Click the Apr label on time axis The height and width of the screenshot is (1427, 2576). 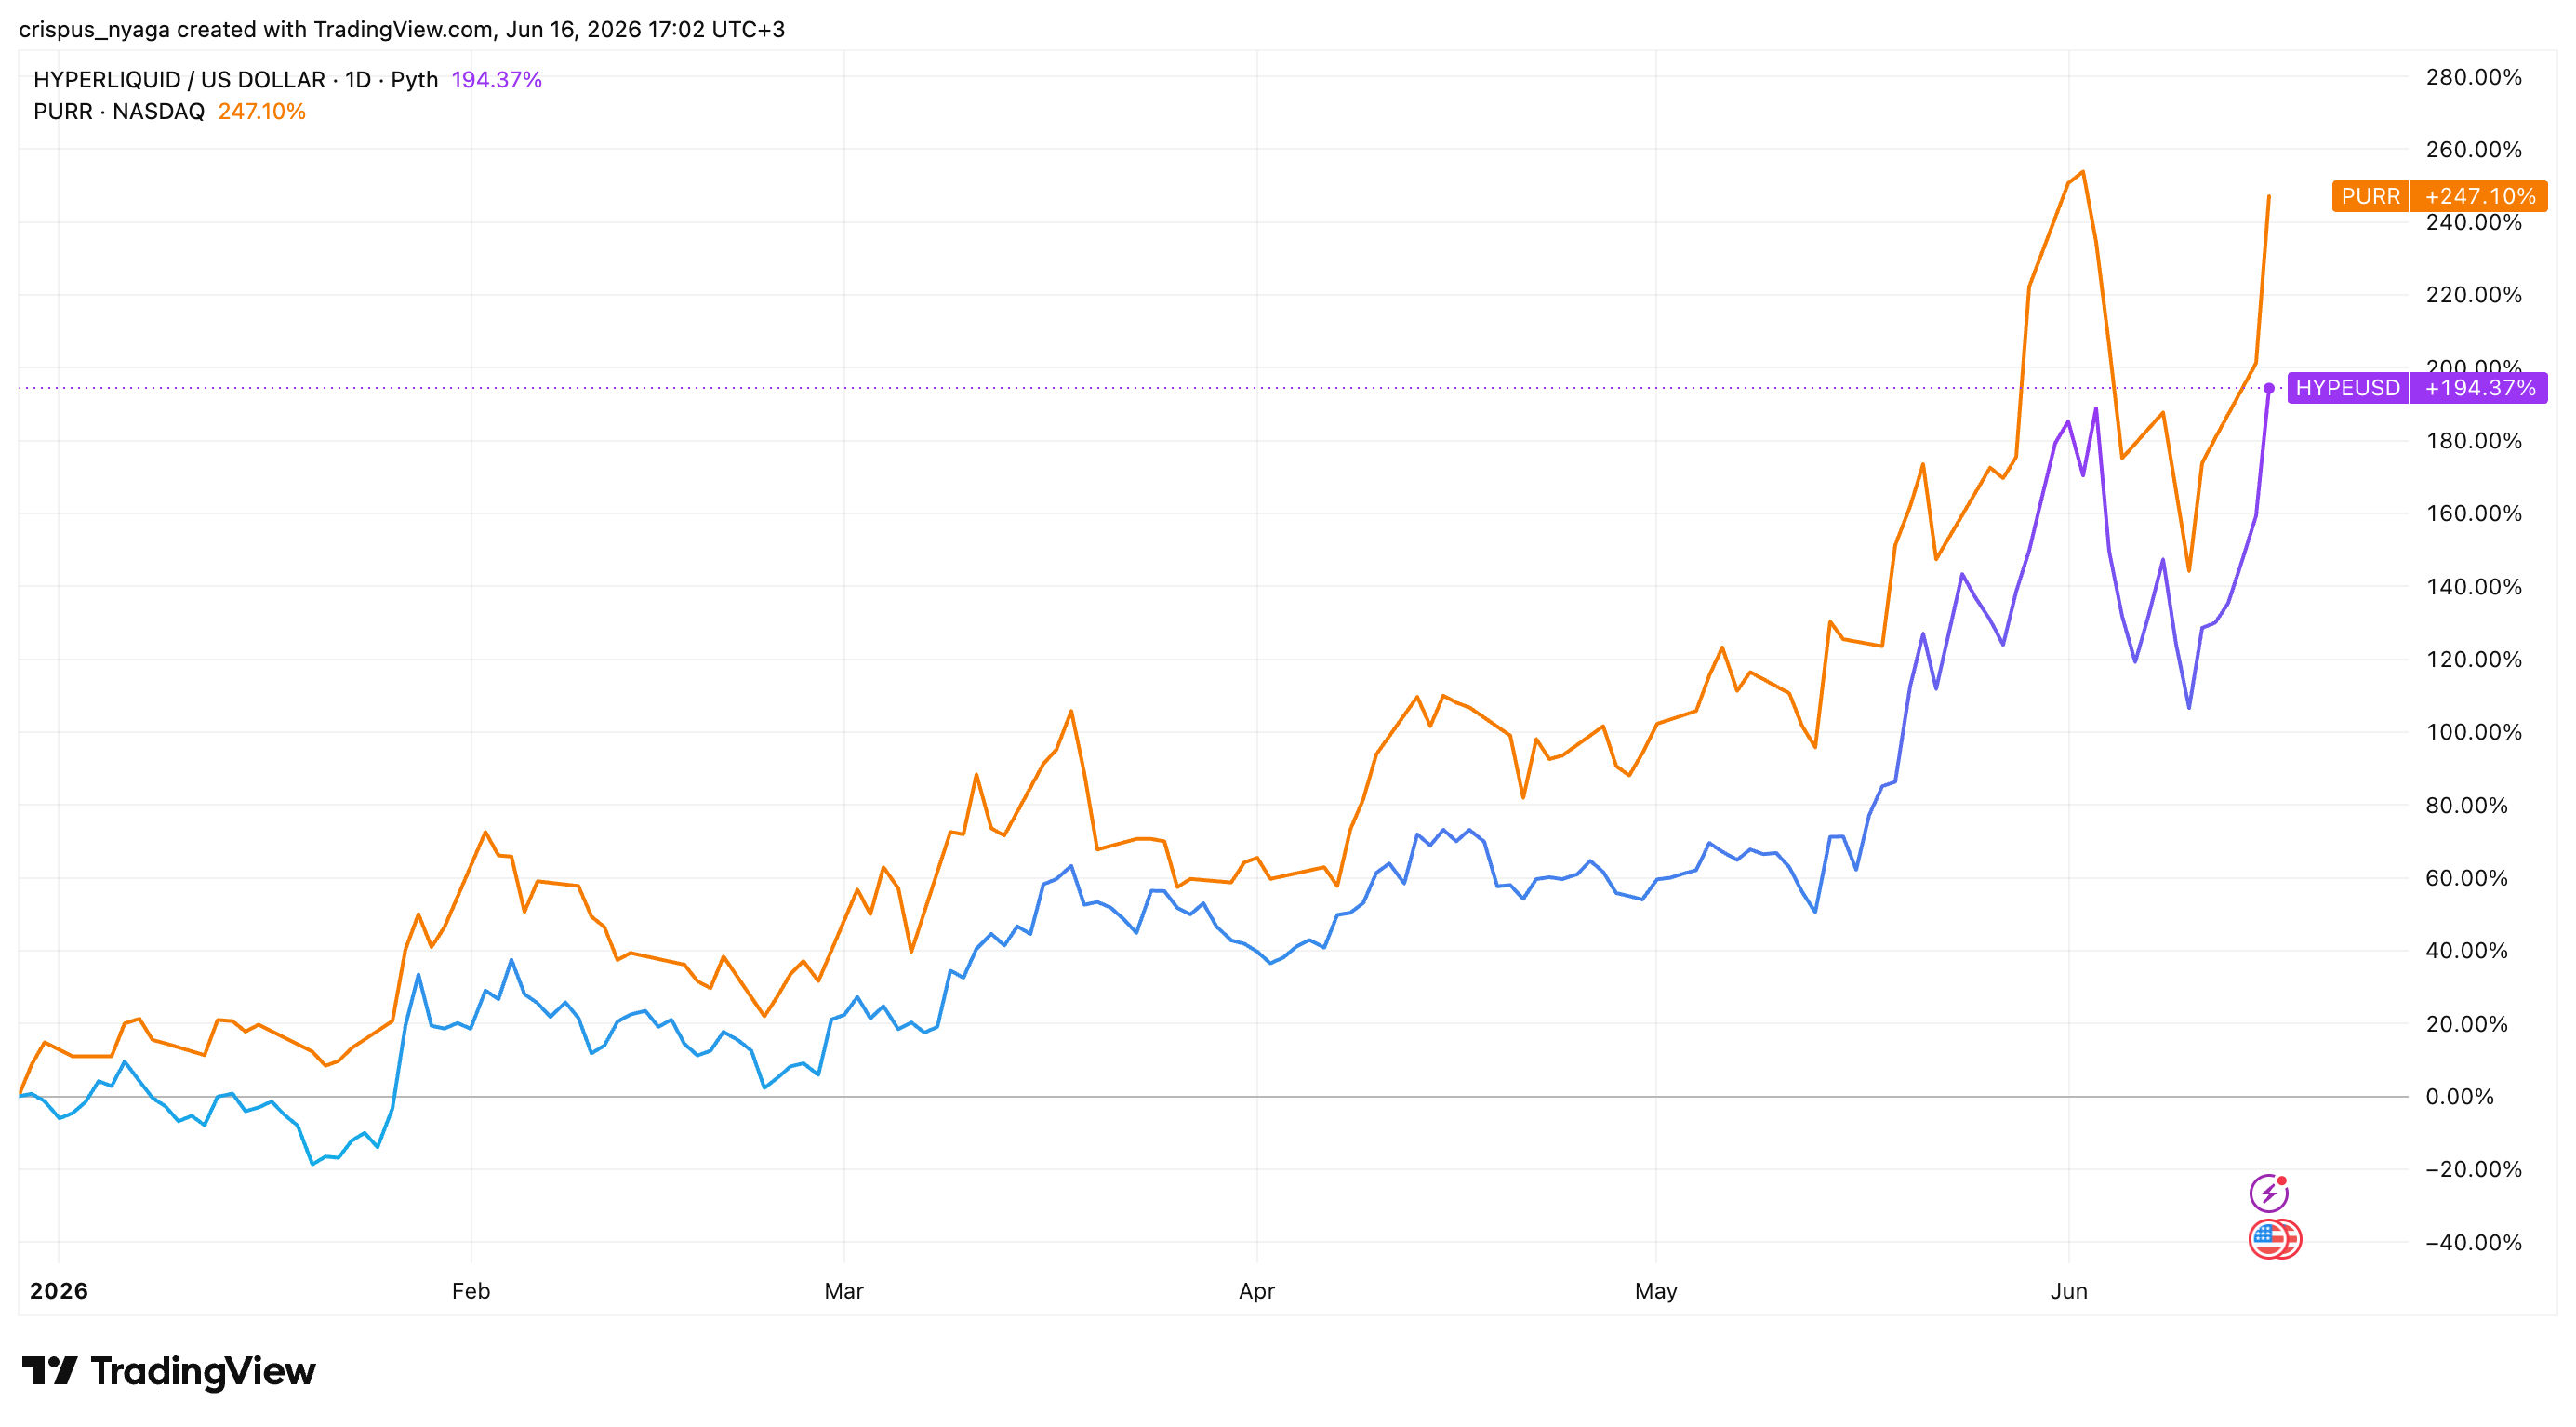coord(1257,1291)
